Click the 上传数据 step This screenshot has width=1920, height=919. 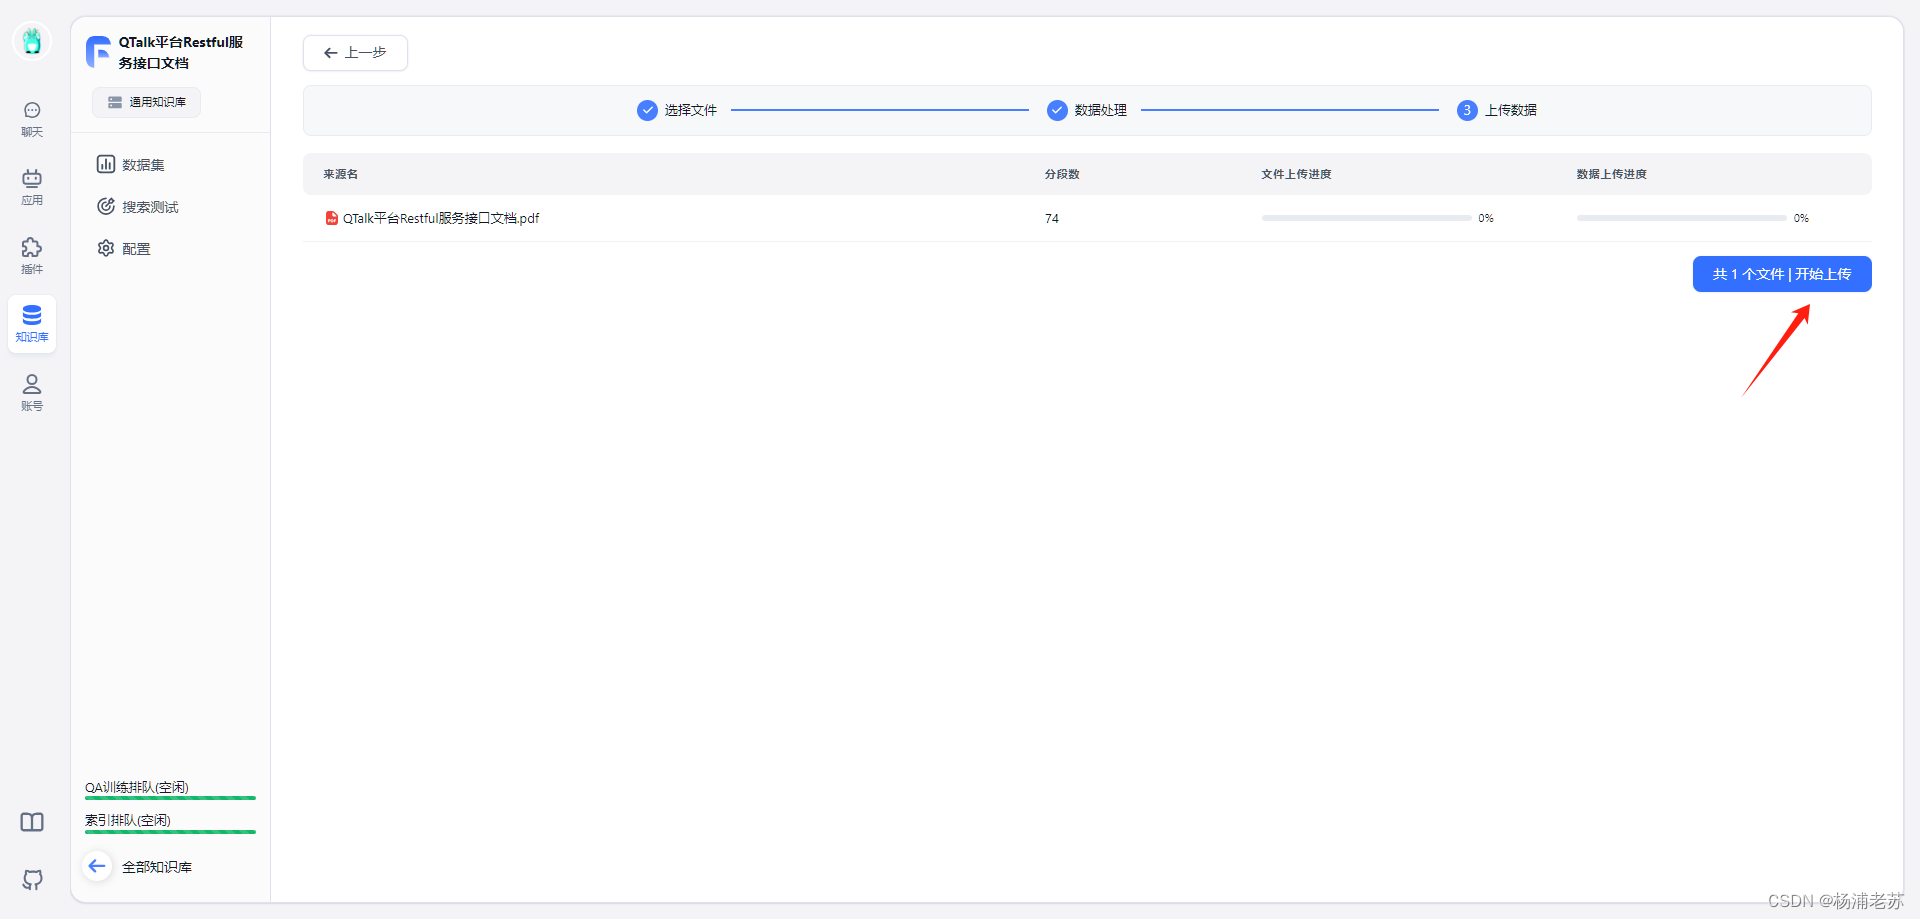(x=1497, y=110)
